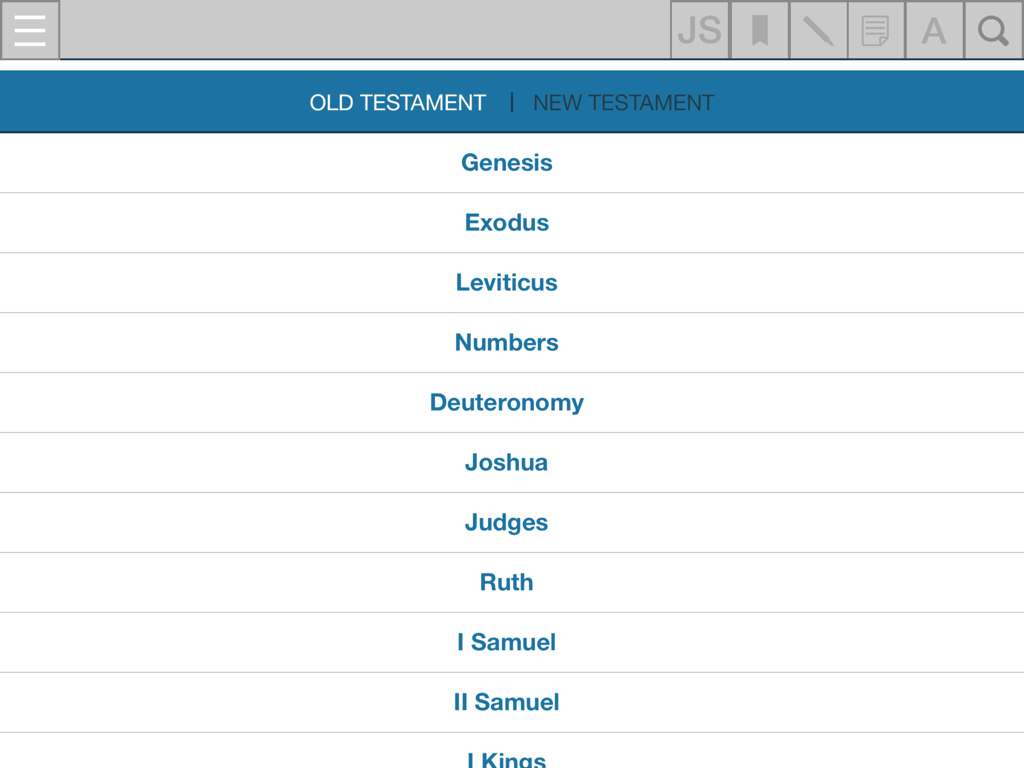Open the hamburger navigation menu
Image resolution: width=1024 pixels, height=768 pixels.
tap(30, 30)
